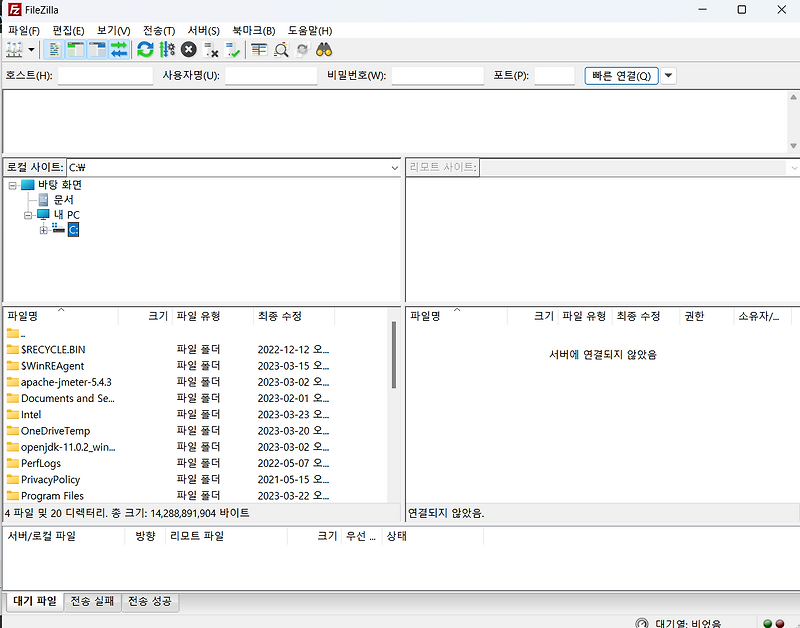Sort local files by 파일 유형 column
This screenshot has width=800, height=628.
[213, 316]
